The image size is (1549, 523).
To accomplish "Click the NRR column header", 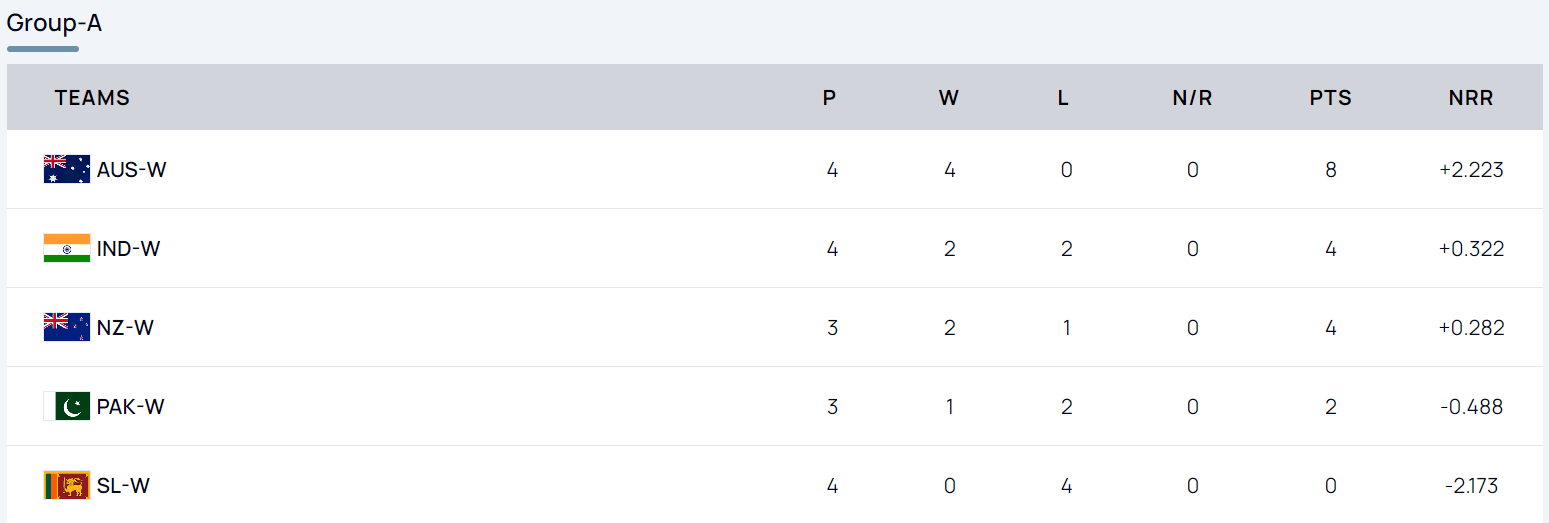I will click(1470, 98).
